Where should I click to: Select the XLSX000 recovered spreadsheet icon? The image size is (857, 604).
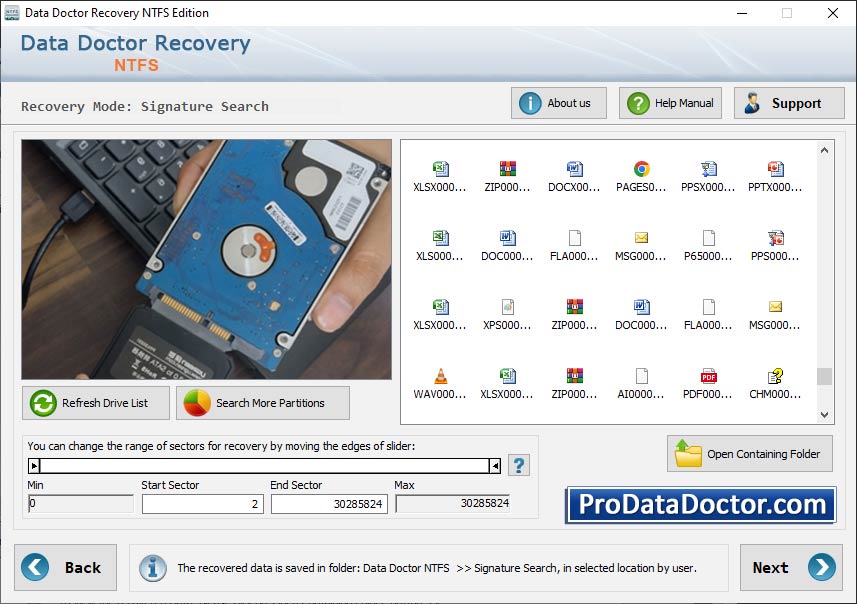click(438, 170)
